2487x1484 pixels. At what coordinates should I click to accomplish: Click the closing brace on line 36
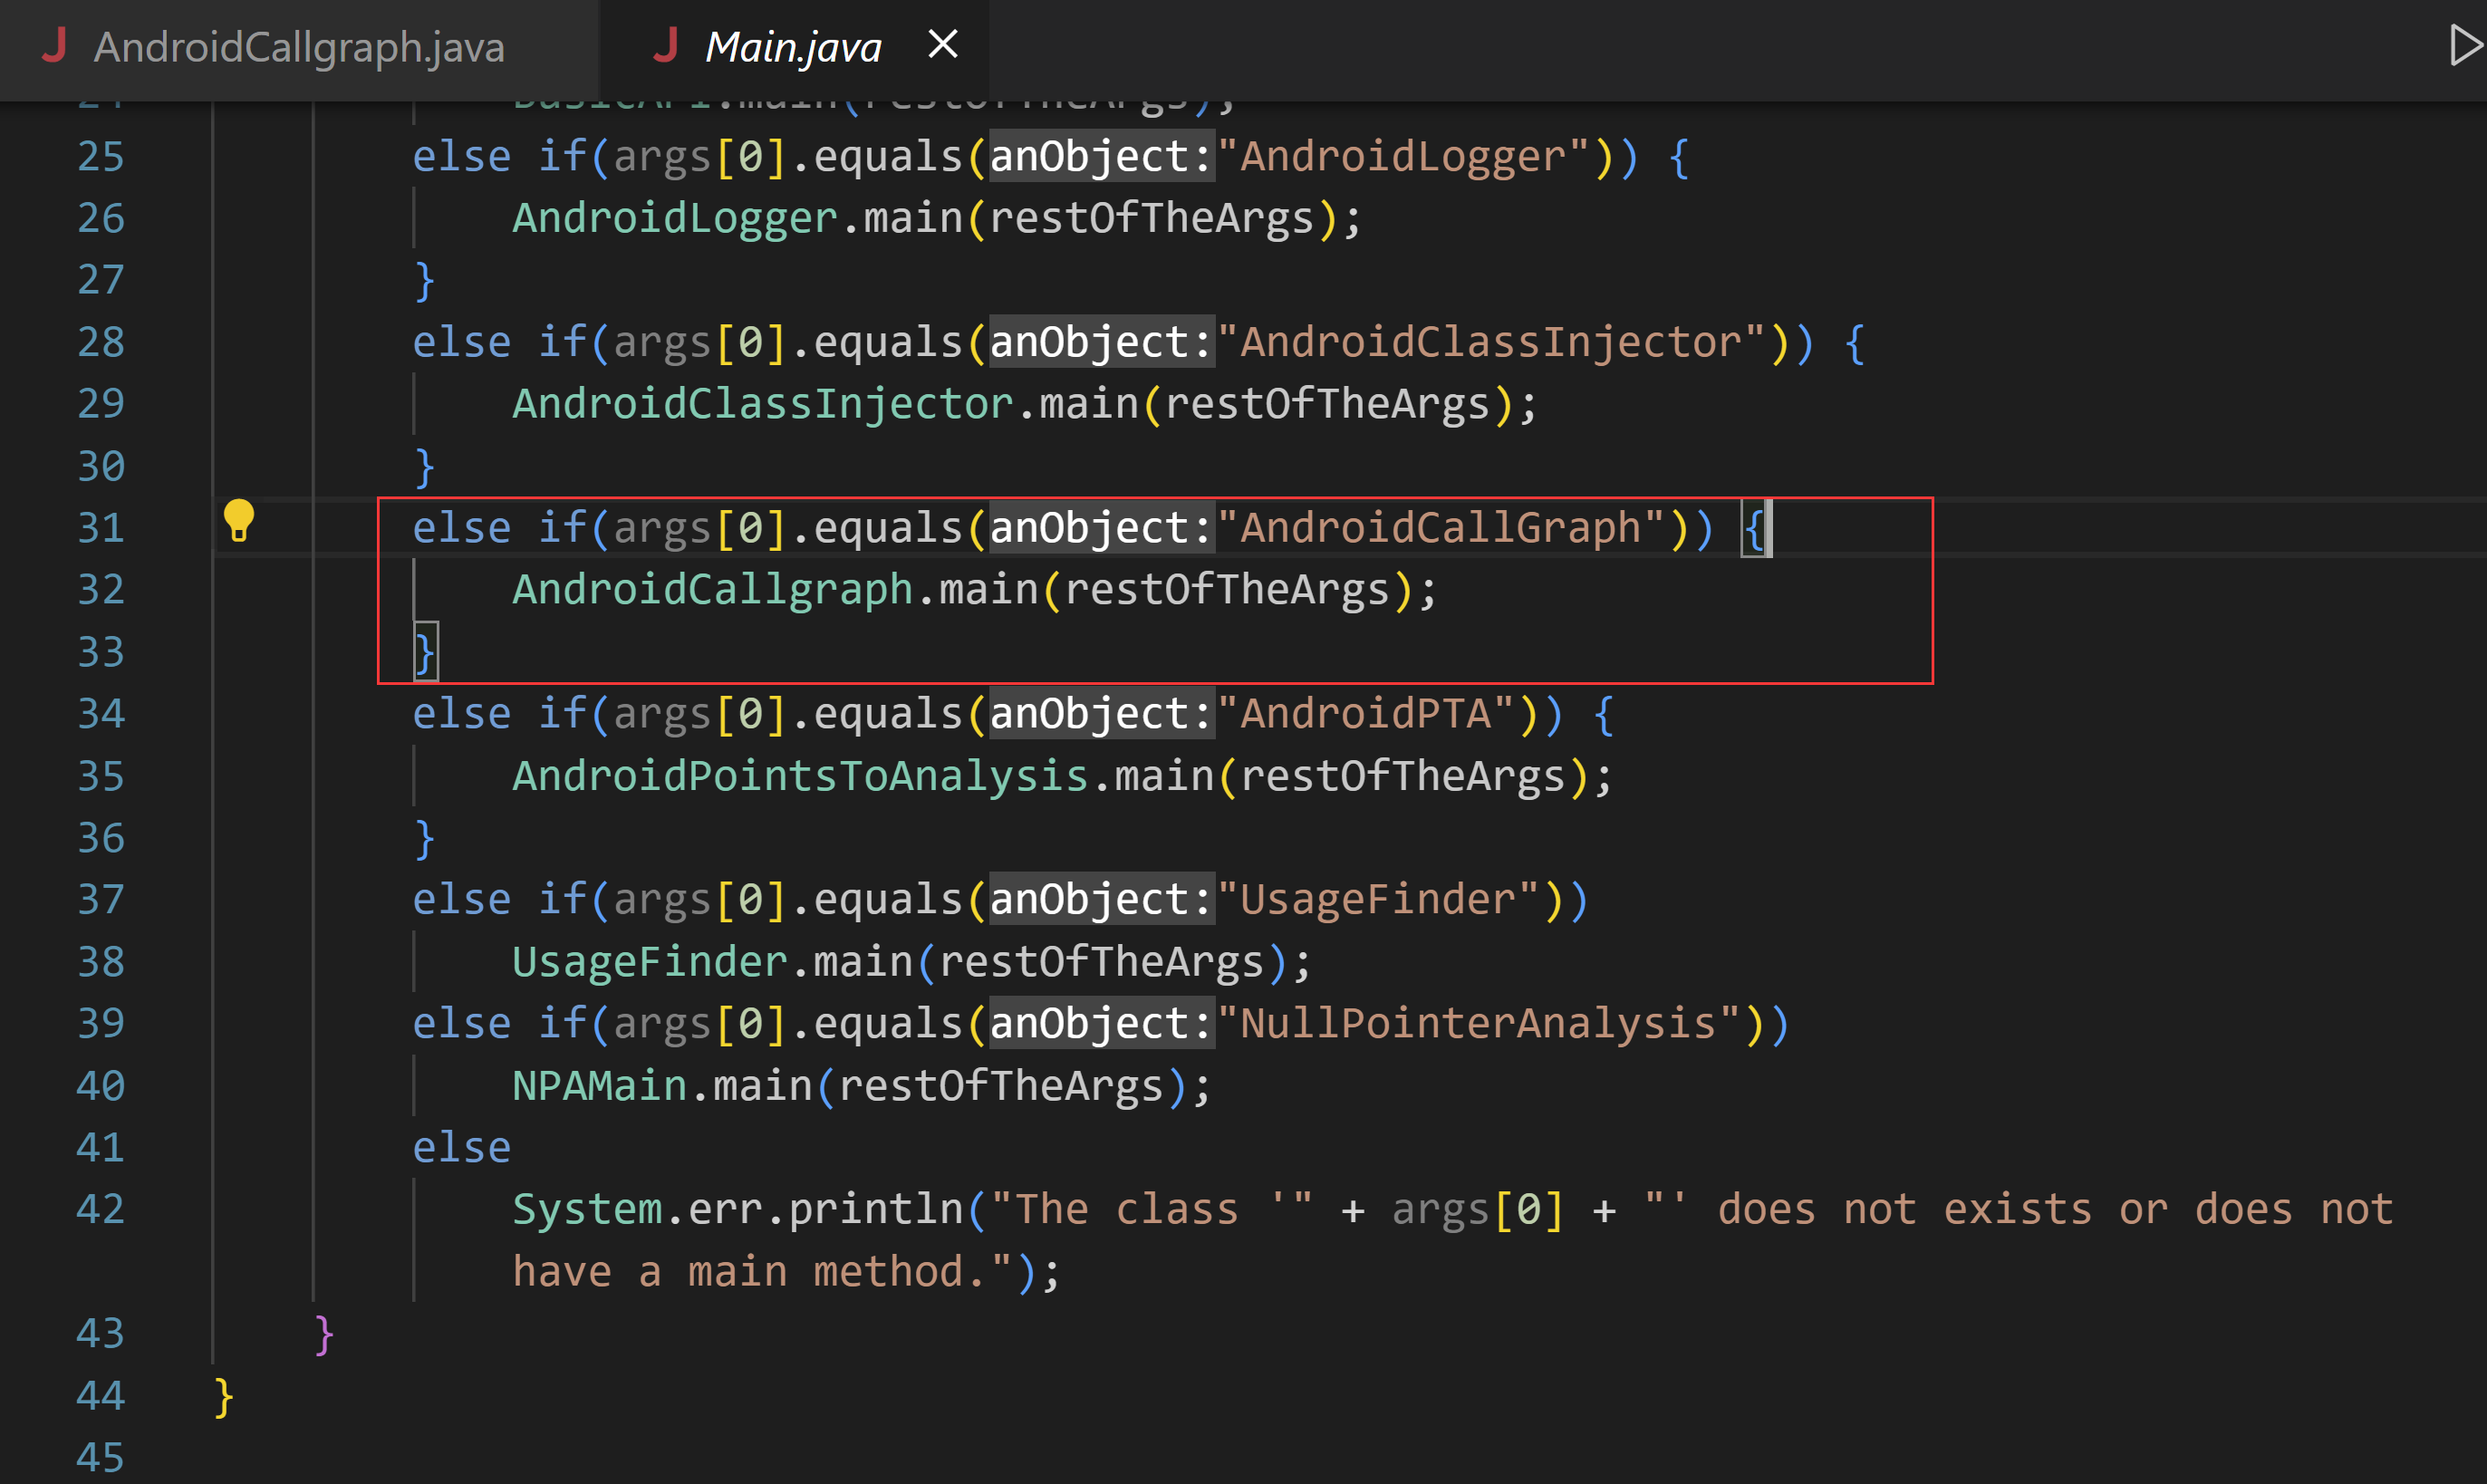[x=425, y=839]
